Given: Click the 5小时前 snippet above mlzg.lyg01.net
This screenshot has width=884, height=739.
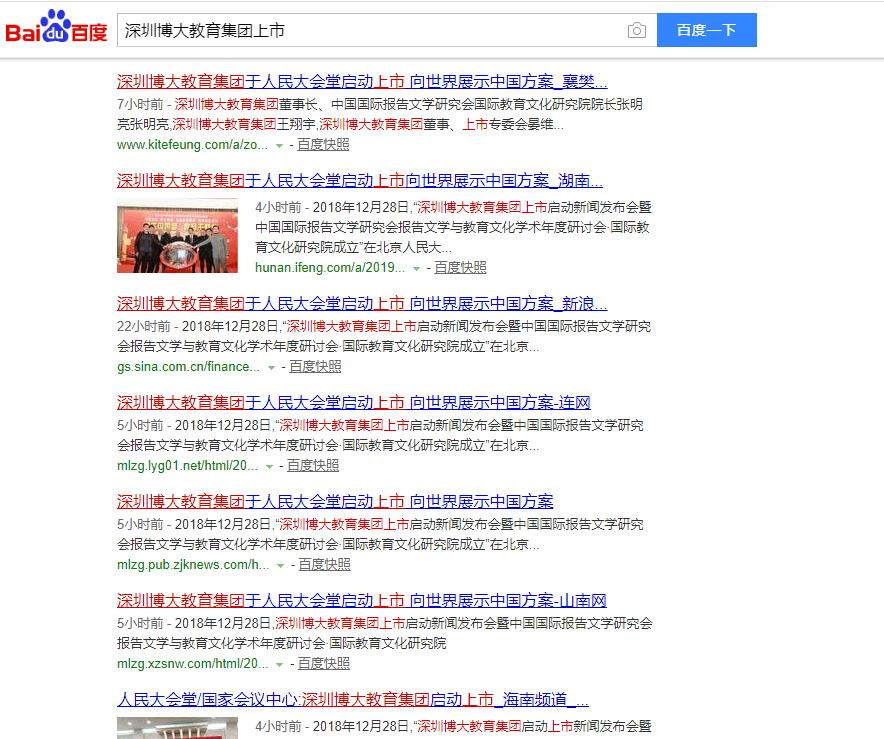Looking at the screenshot, I should 381,435.
